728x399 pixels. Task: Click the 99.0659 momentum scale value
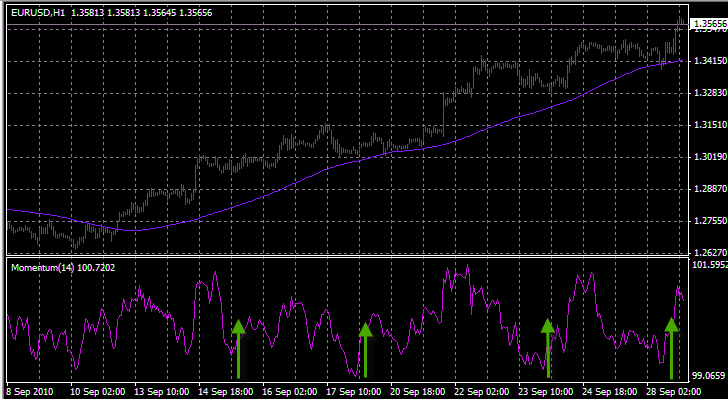point(709,375)
